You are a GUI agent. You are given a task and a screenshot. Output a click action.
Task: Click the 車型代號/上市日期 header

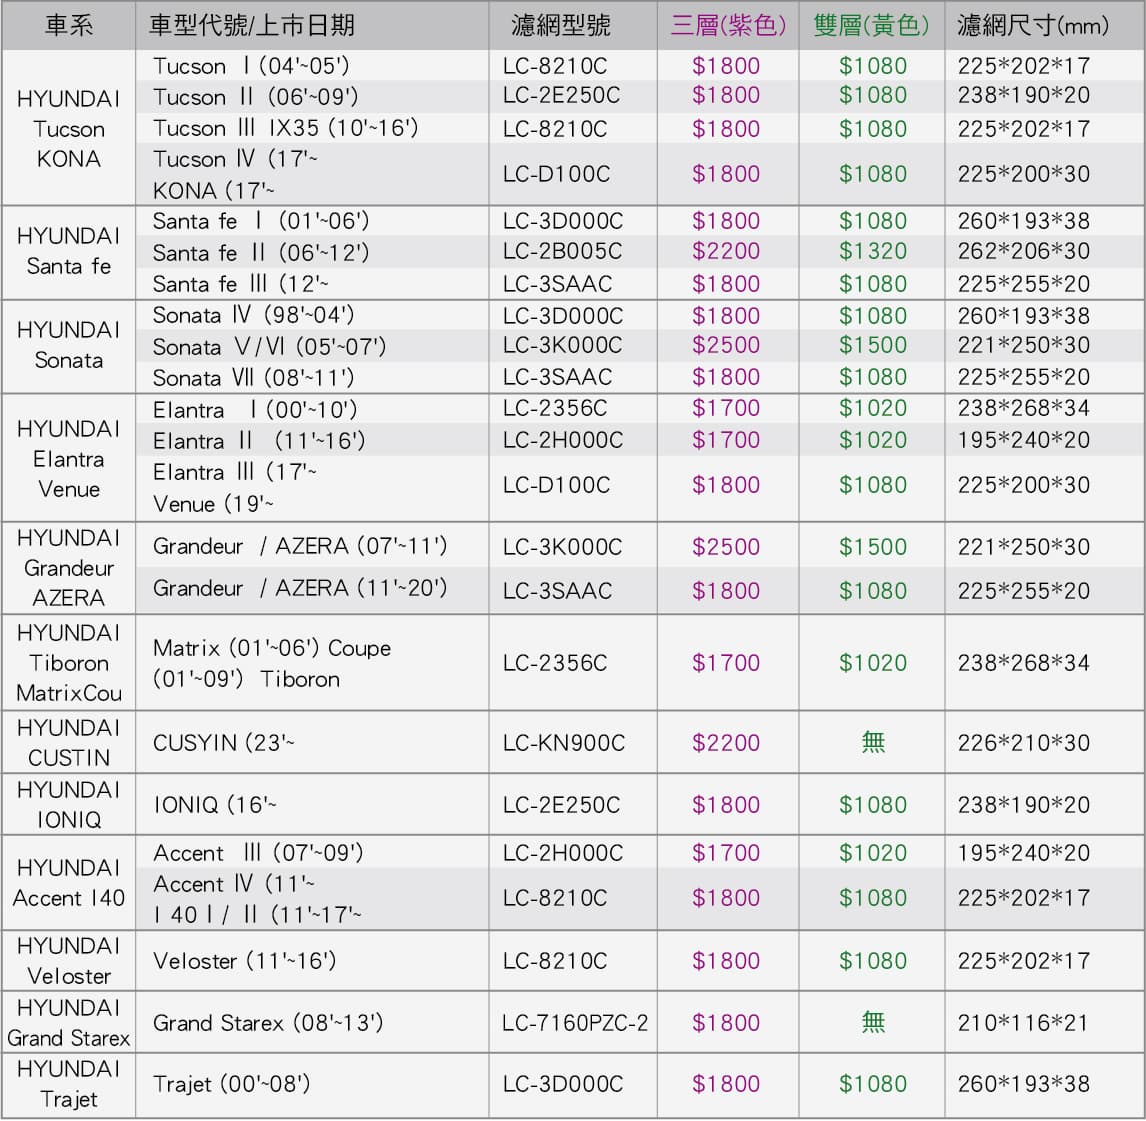click(x=252, y=26)
